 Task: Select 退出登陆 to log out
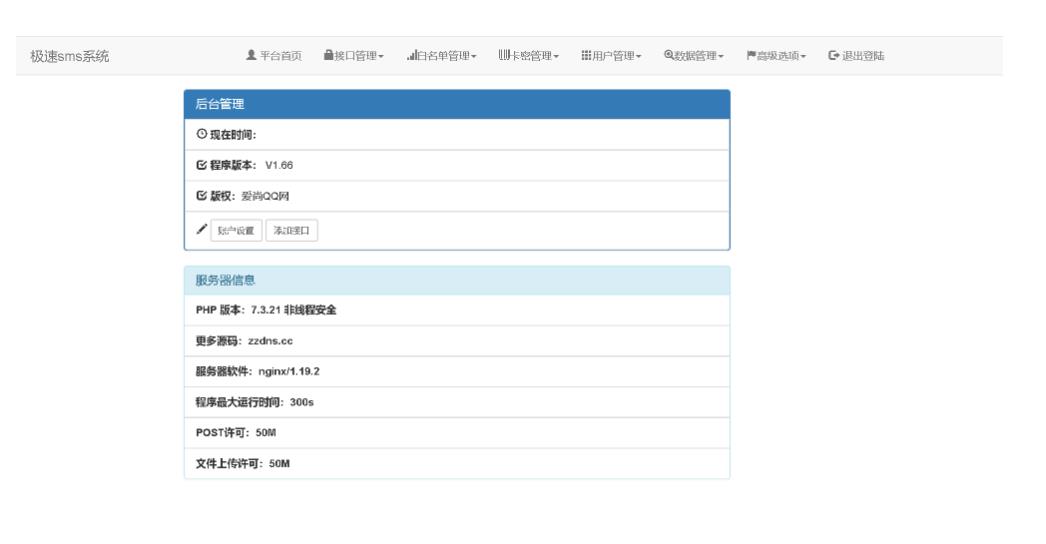tap(856, 55)
